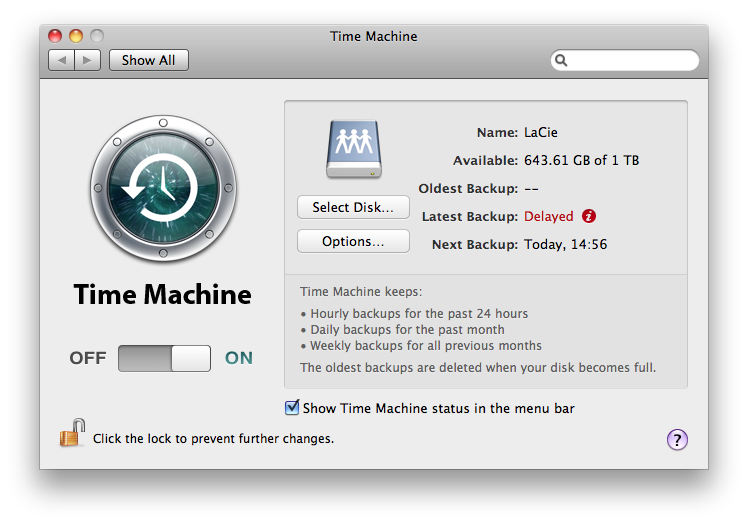This screenshot has width=748, height=524.
Task: Click the Daily backups for the past month line
Action: [x=402, y=330]
